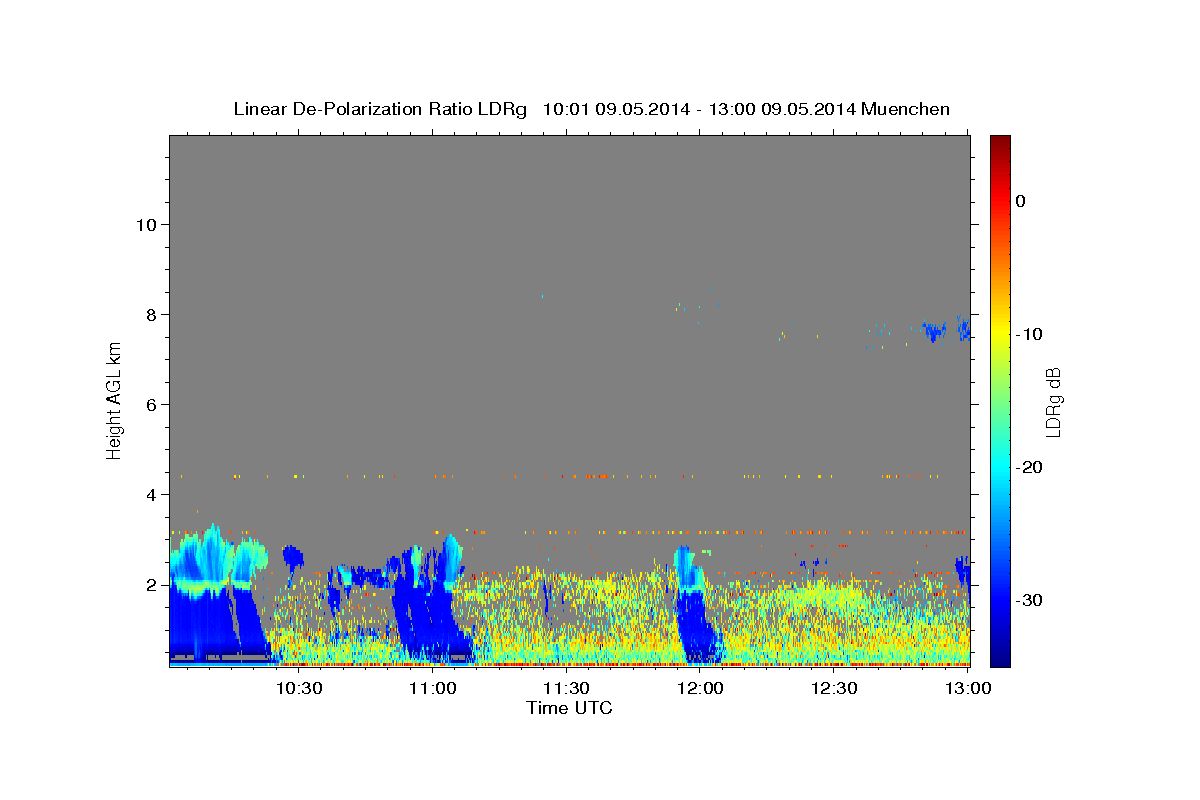The width and height of the screenshot is (1200, 800).
Task: Click the height tick label 6
Action: (150, 405)
